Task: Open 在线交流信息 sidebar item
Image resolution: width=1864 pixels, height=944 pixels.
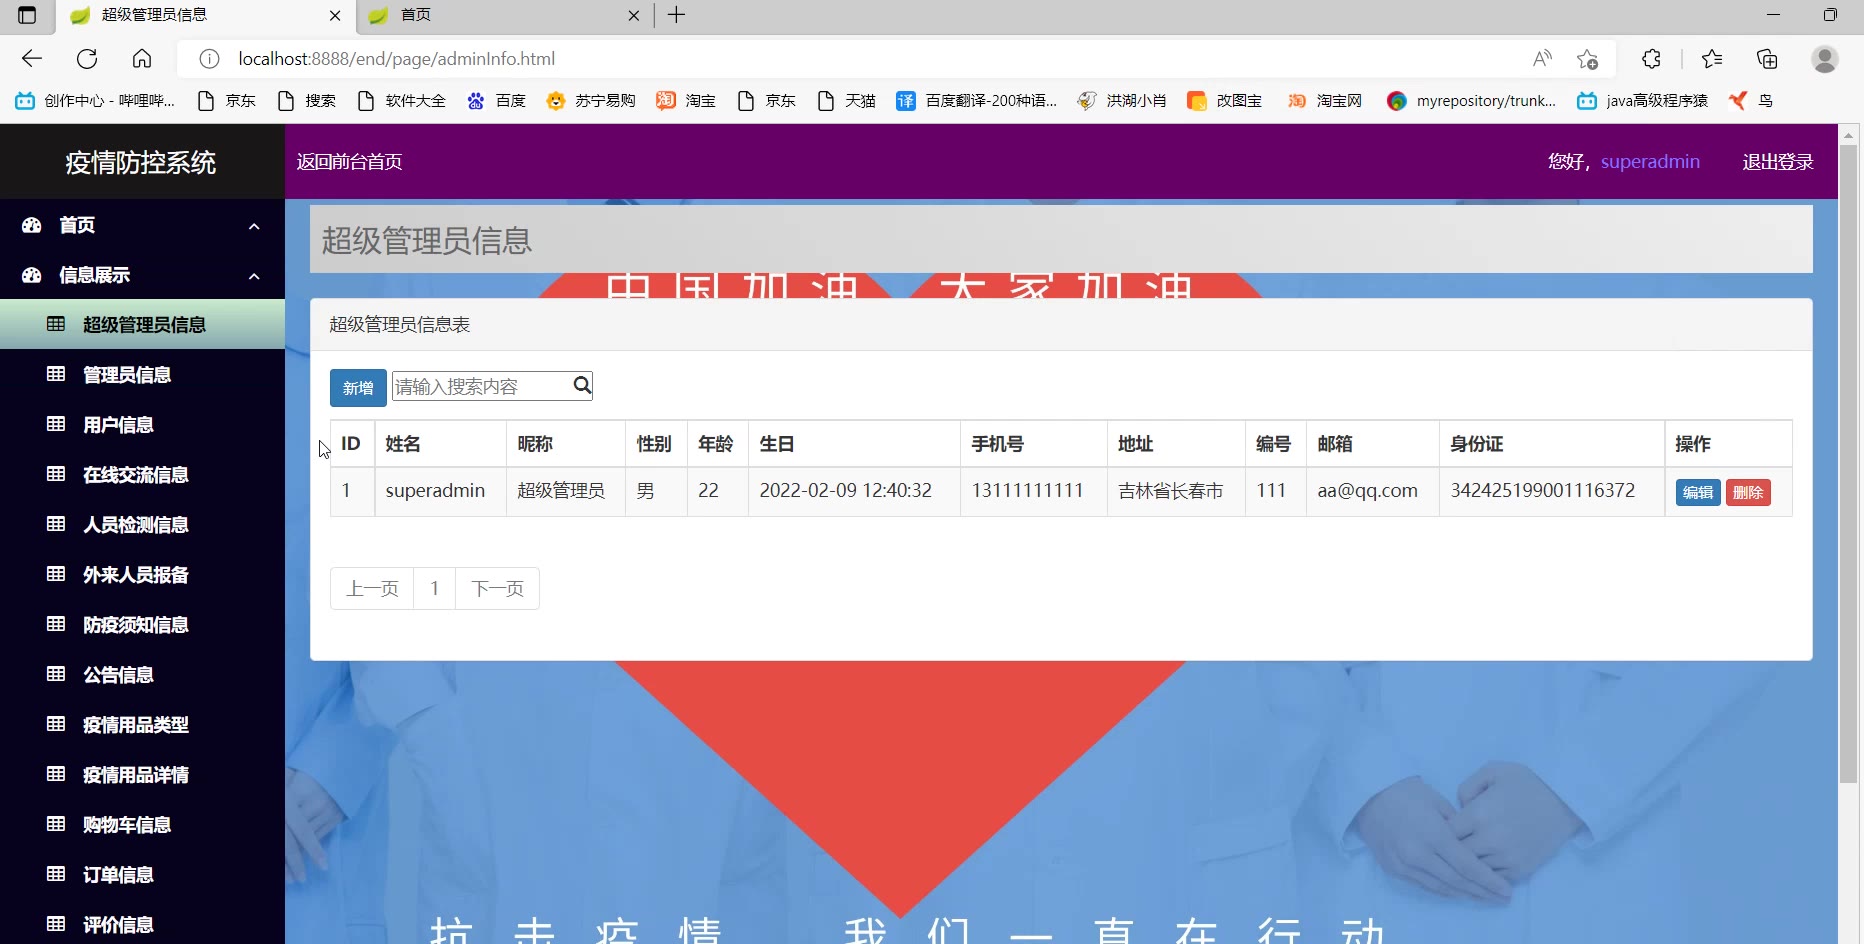Action: (x=142, y=474)
